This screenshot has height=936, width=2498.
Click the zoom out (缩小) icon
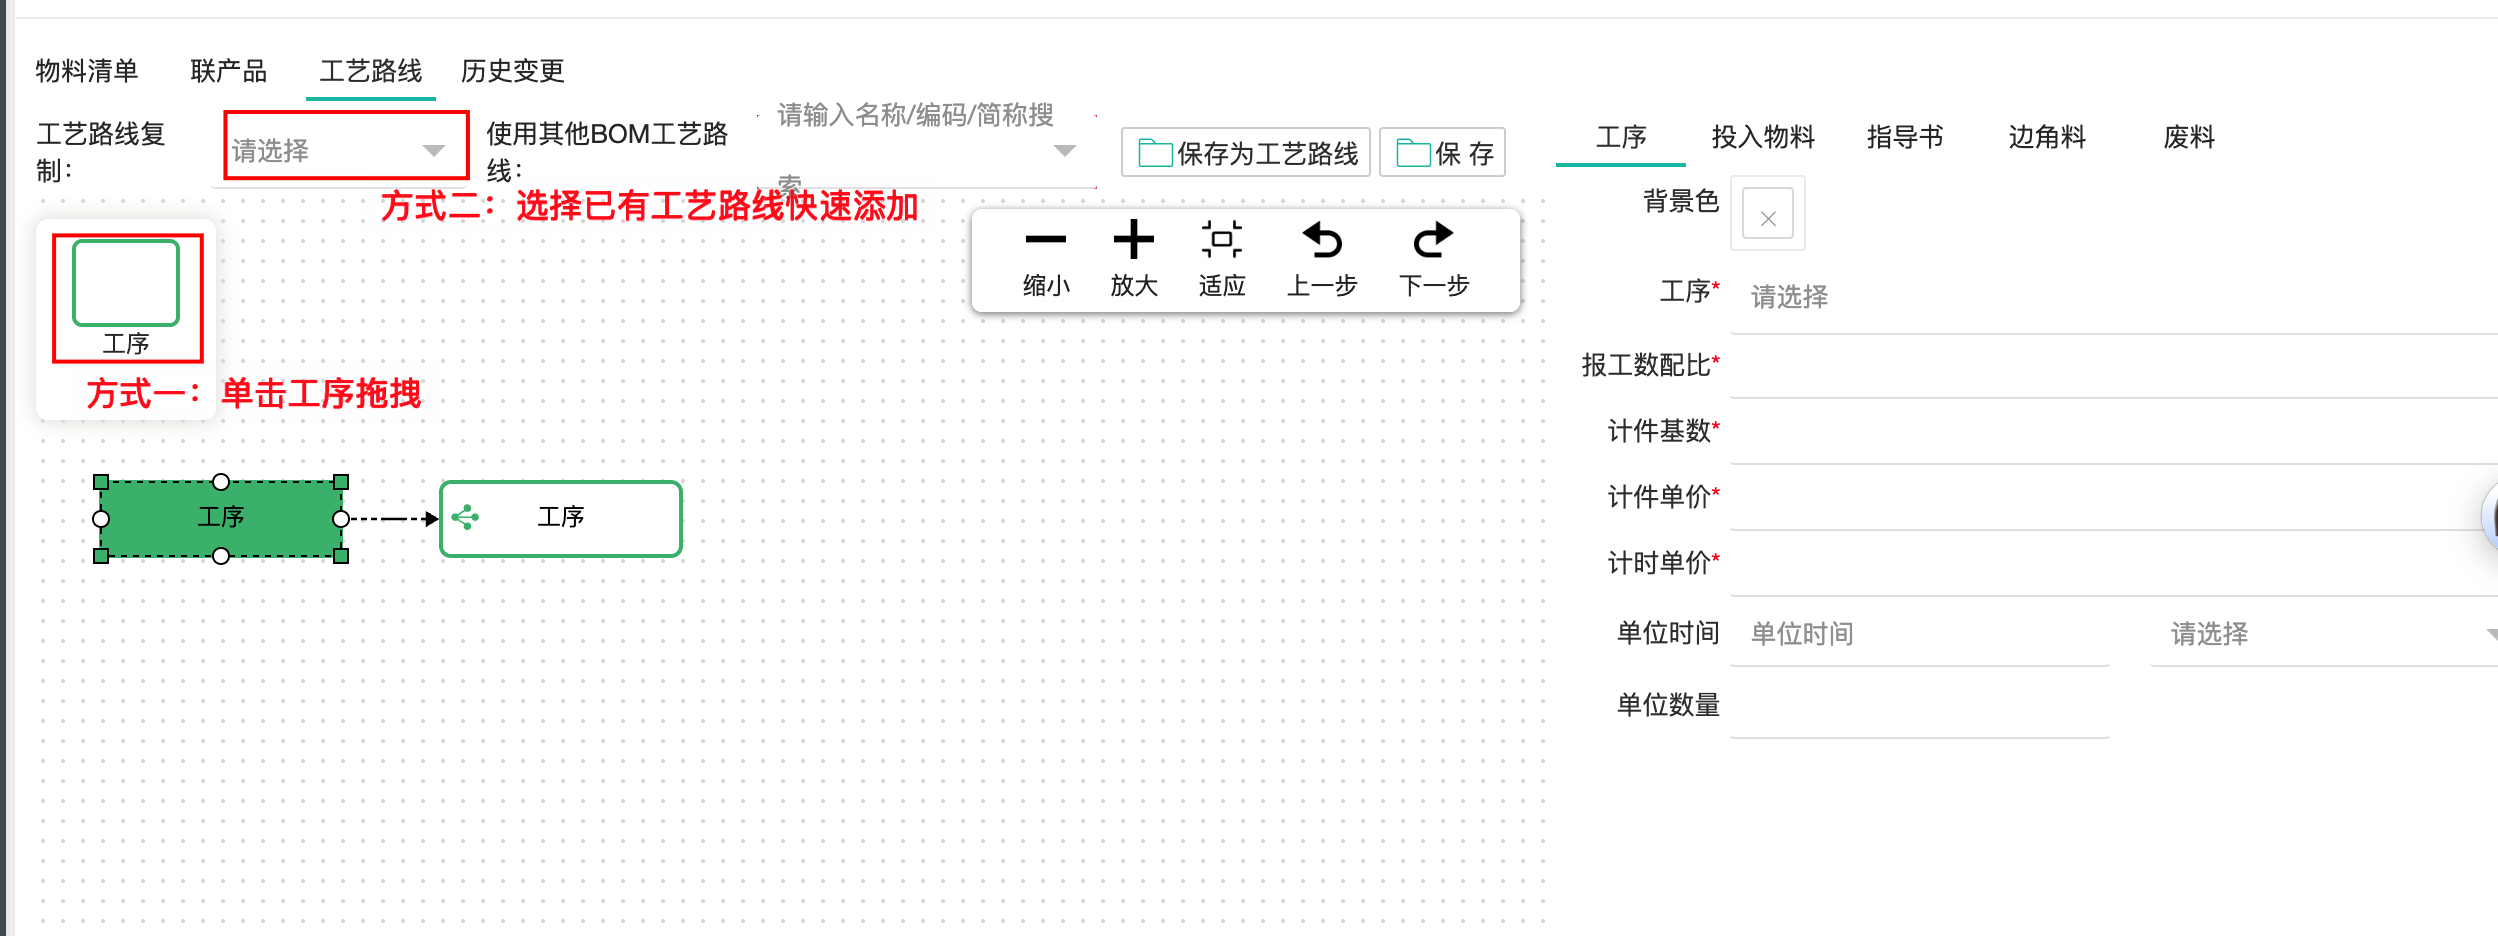pyautogui.click(x=1045, y=240)
